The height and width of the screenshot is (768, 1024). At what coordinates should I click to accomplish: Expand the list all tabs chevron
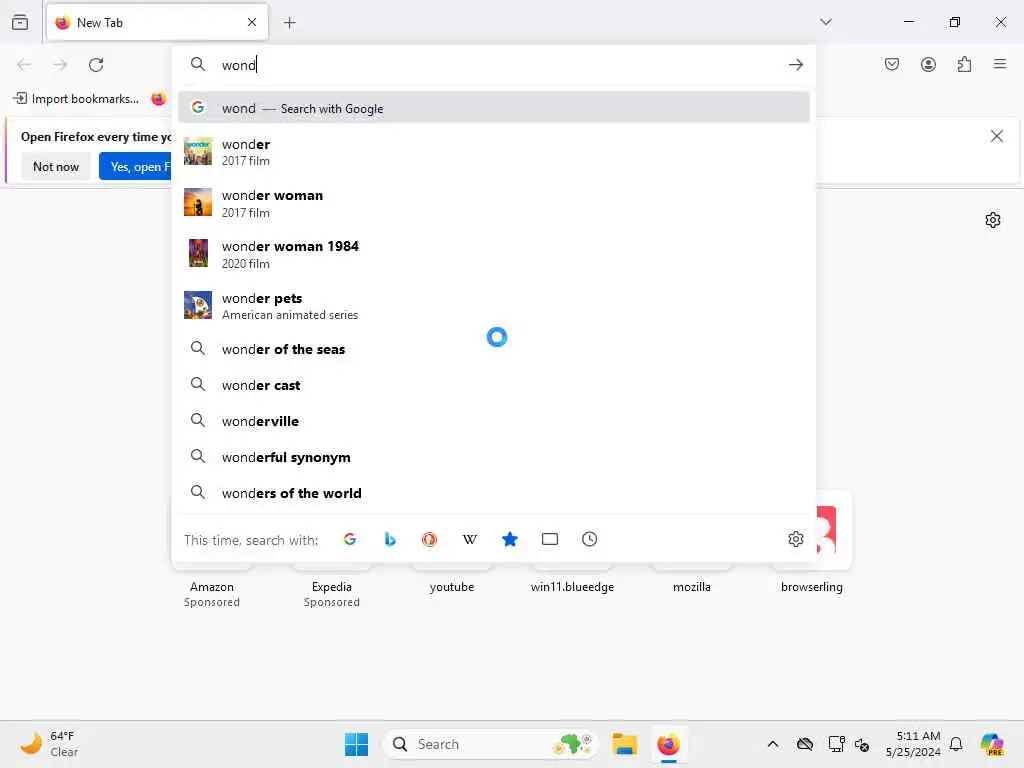[x=825, y=22]
